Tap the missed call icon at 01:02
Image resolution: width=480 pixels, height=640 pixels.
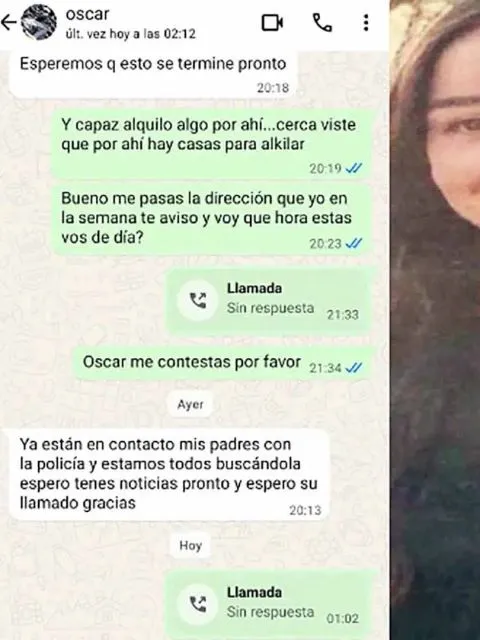tap(198, 604)
